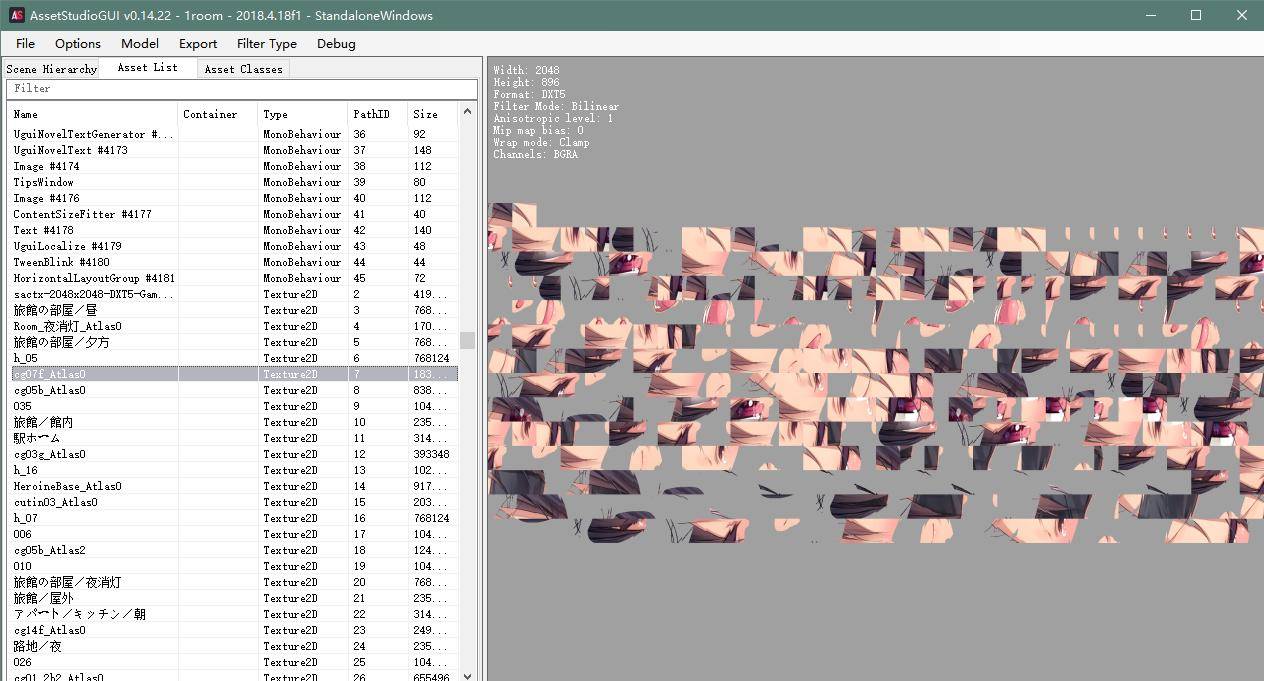This screenshot has width=1264, height=681.
Task: Click the asset list scroll up arrow
Action: [467, 111]
